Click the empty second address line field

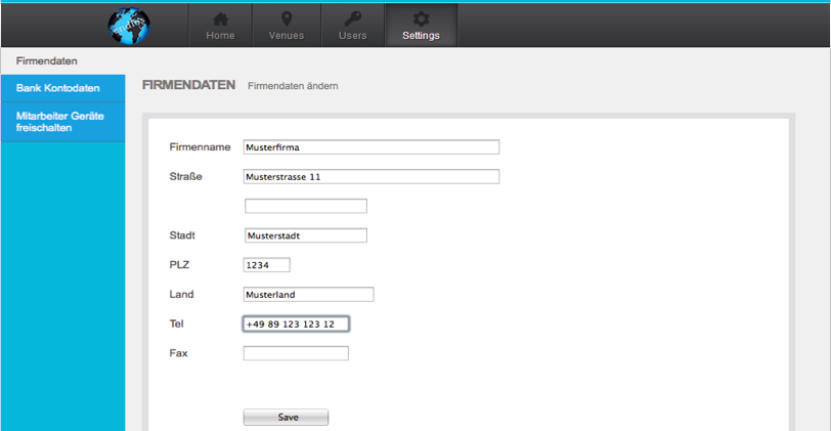305,206
